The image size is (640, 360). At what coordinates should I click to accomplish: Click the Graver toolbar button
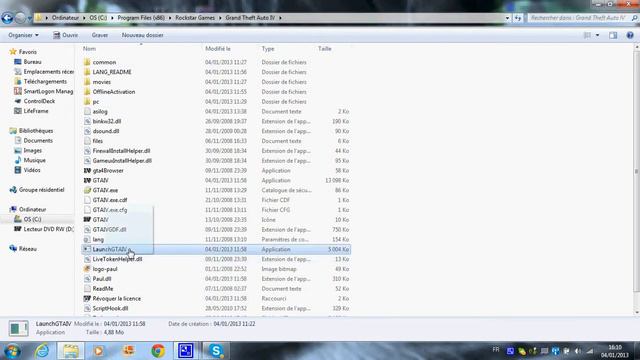point(100,35)
